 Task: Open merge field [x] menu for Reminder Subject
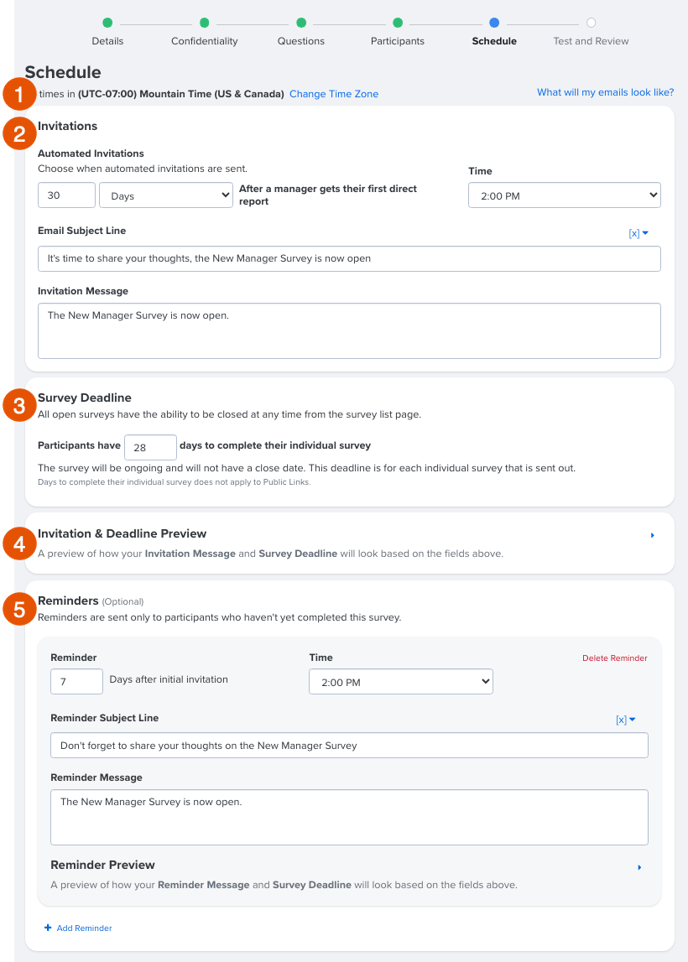tap(626, 719)
